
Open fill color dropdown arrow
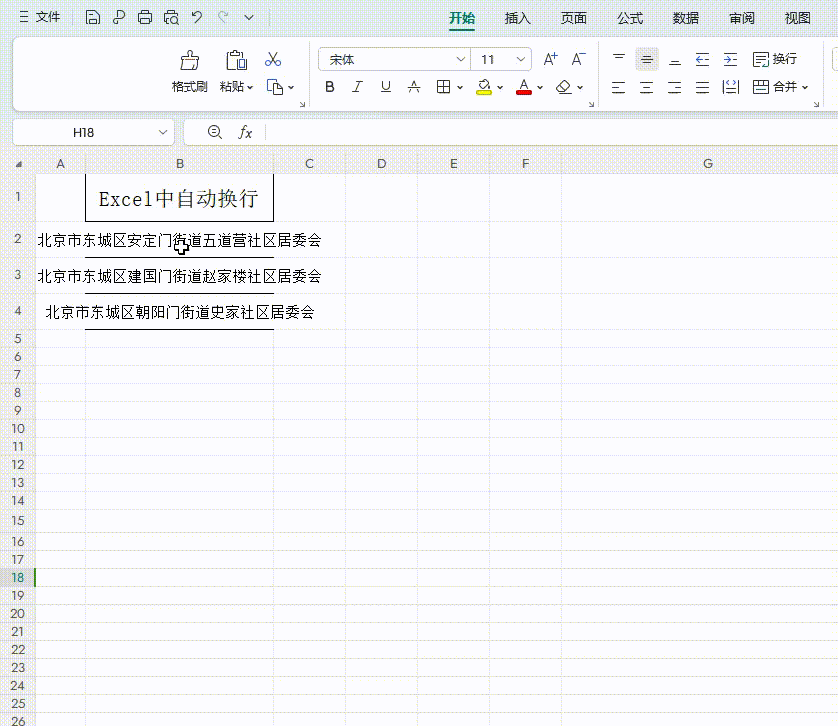[500, 87]
